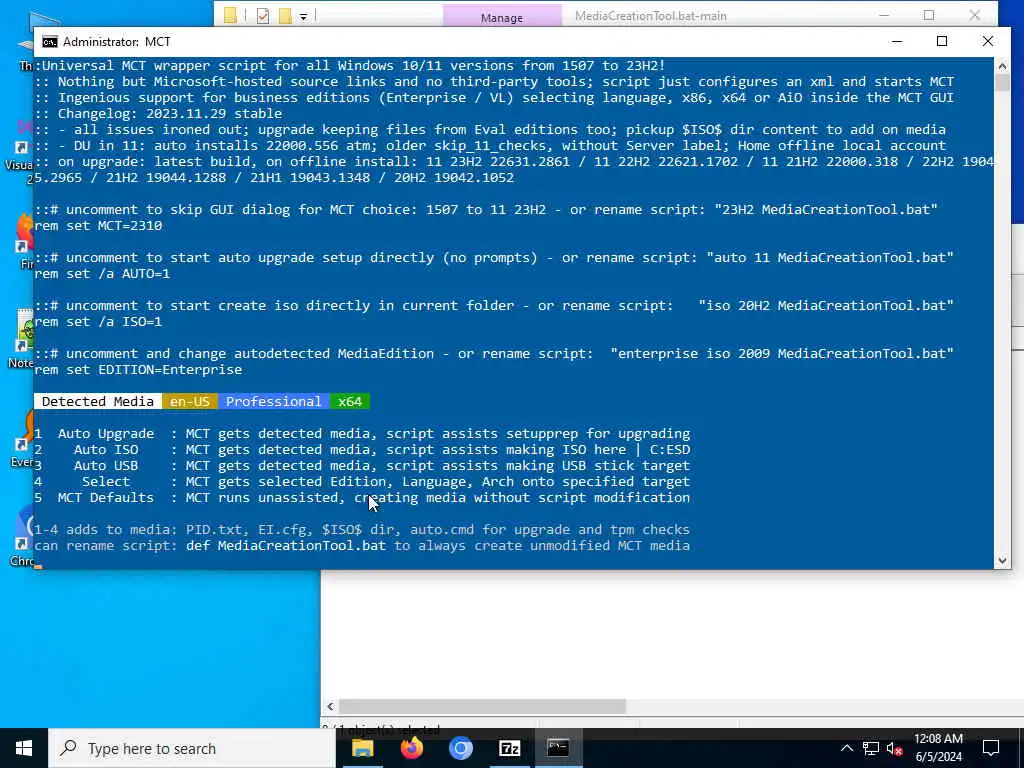
Task: Click console scrollbar up arrow
Action: click(x=1002, y=66)
